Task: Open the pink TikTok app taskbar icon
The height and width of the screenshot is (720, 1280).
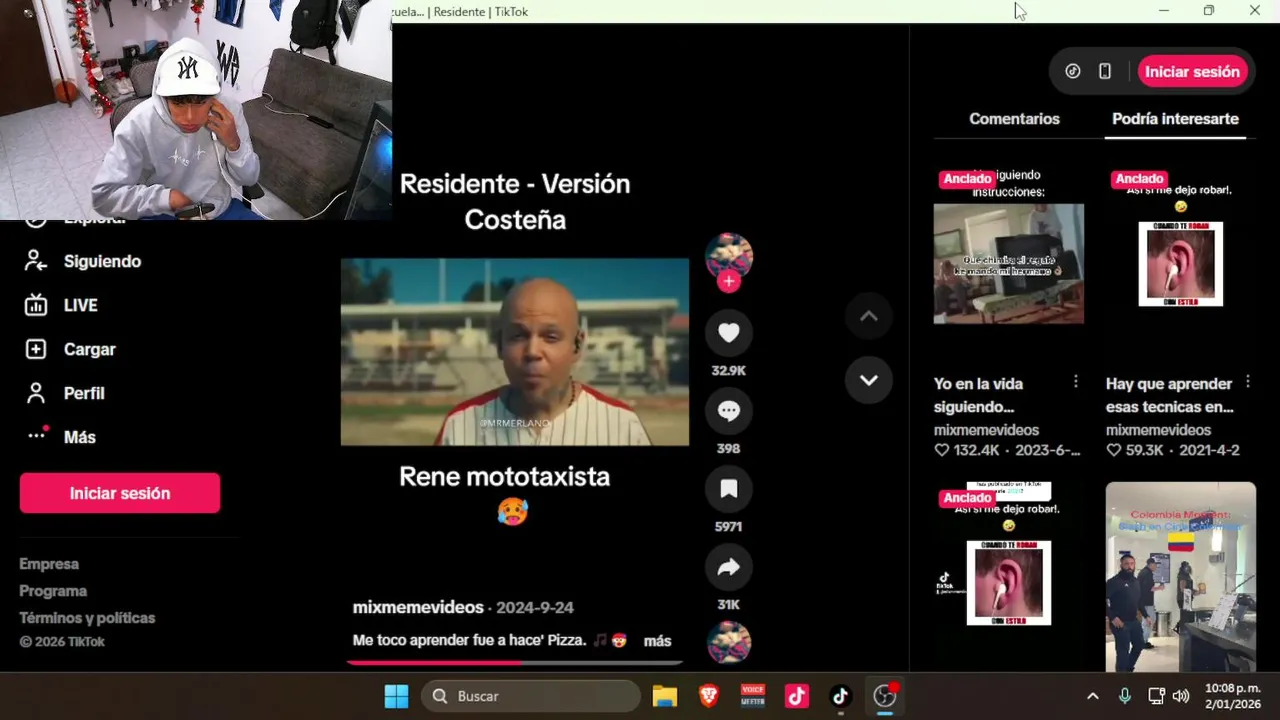Action: click(797, 696)
